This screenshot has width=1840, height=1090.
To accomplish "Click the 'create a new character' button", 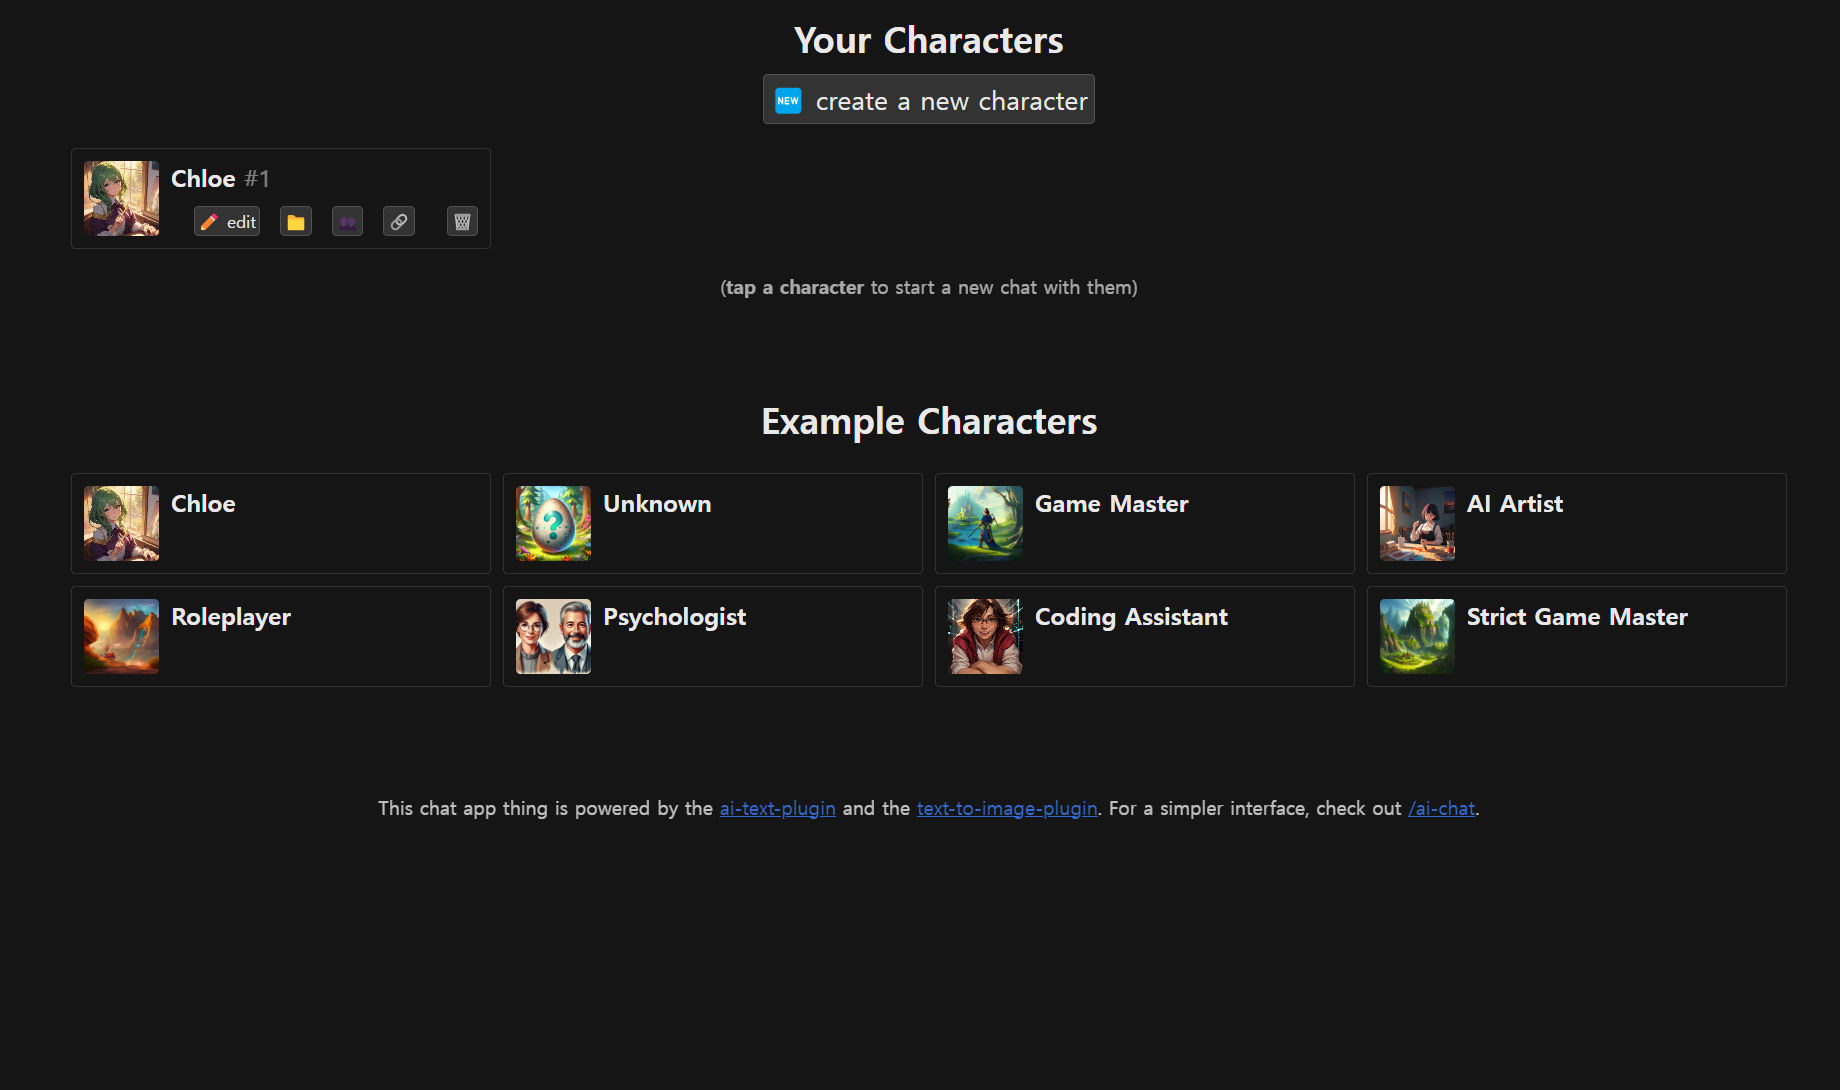I will tap(928, 100).
